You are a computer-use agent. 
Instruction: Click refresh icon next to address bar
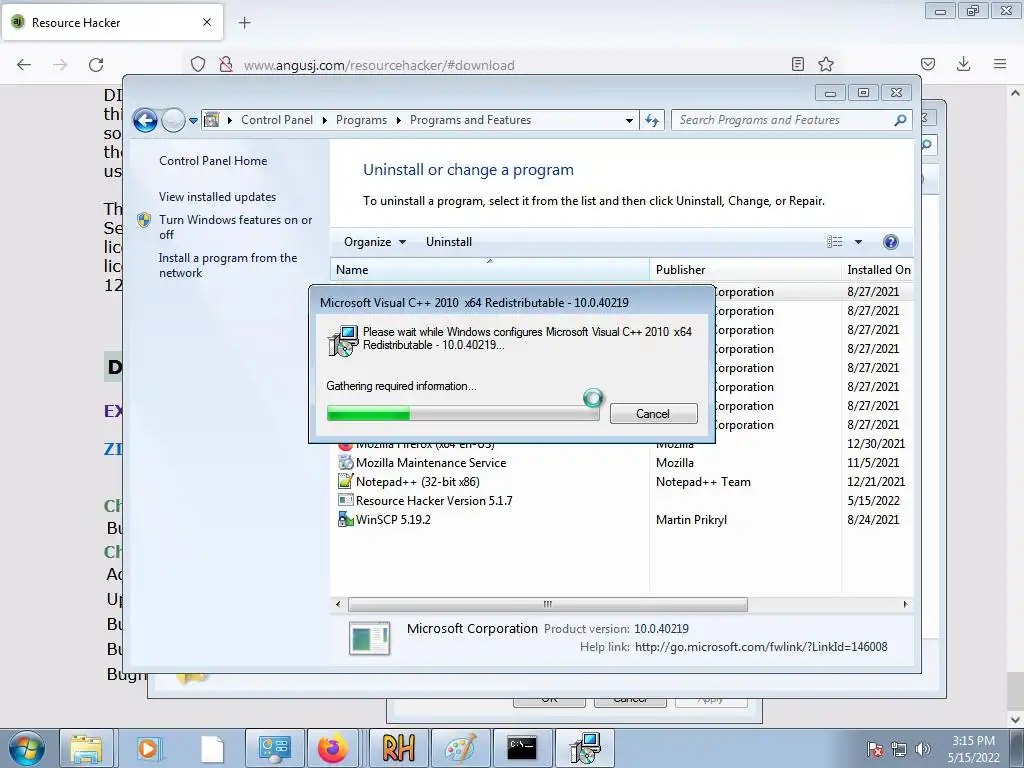point(652,120)
